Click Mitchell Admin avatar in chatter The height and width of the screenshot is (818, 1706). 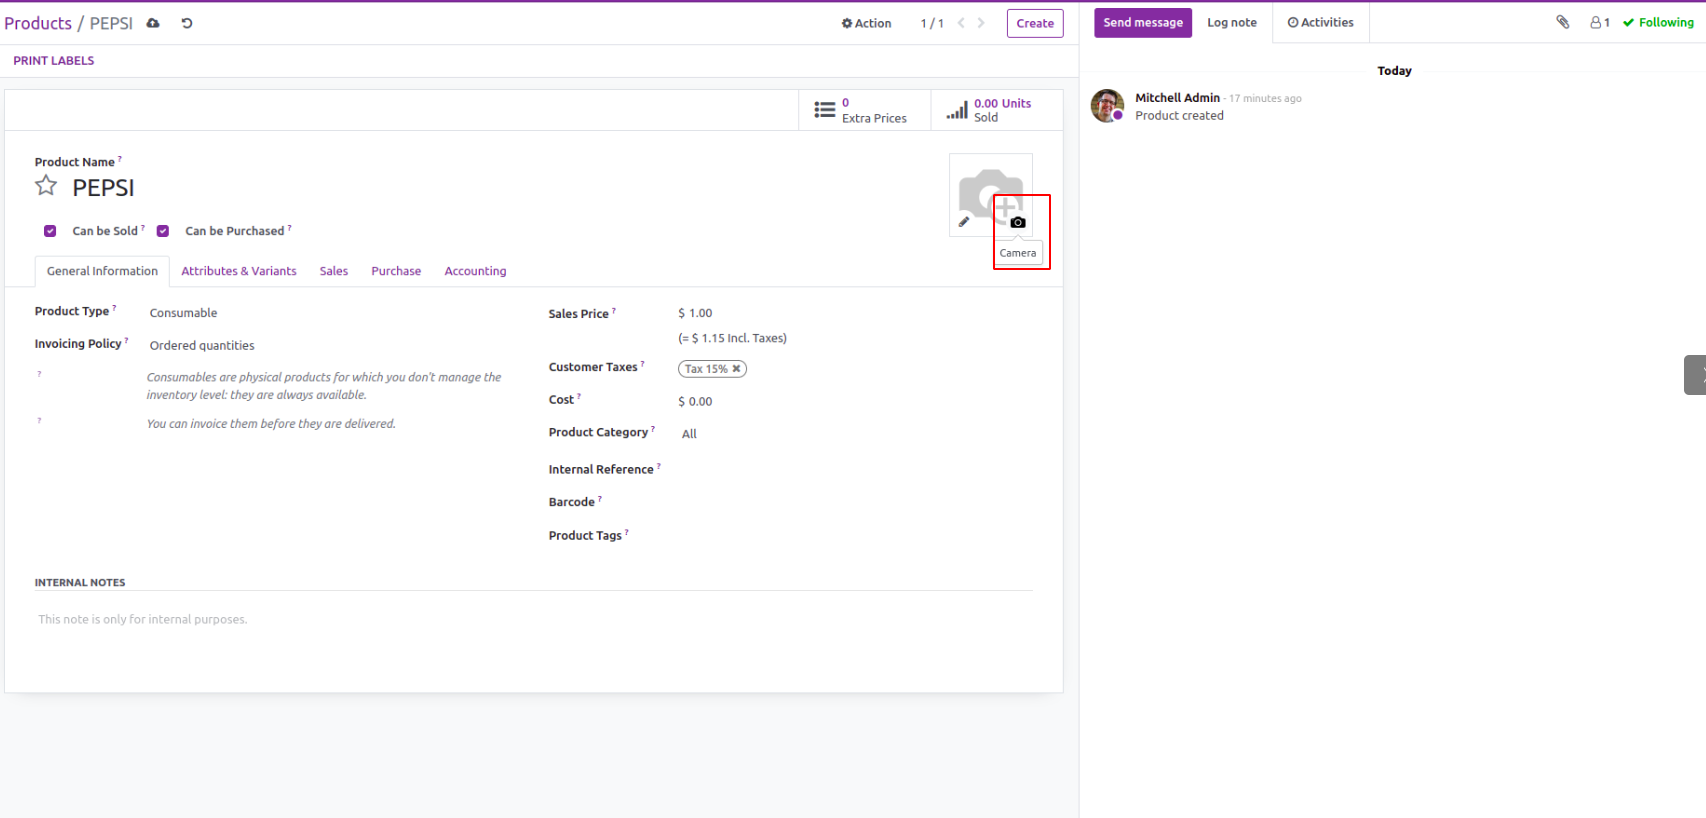tap(1107, 105)
